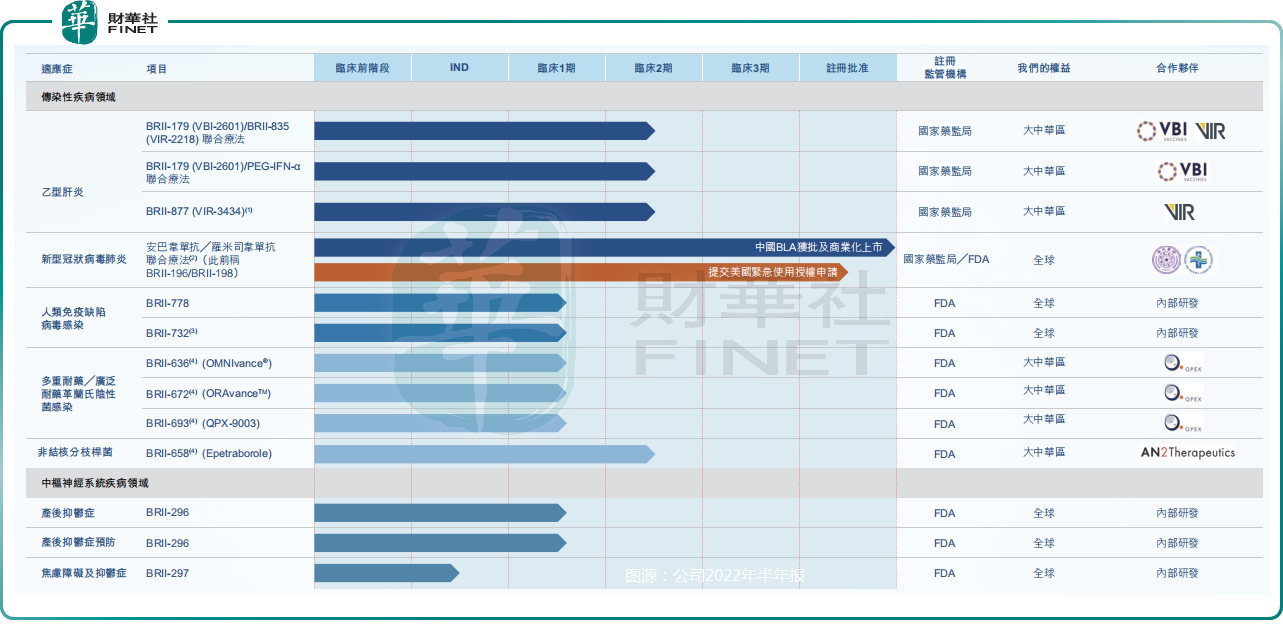
Task: Click the QPEX logo in the BRII-693 row
Action: coord(1182,424)
